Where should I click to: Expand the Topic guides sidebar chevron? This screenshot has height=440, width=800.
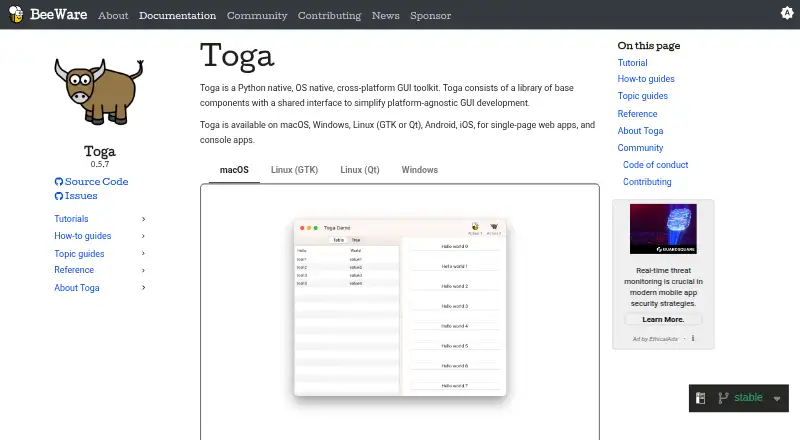(143, 254)
